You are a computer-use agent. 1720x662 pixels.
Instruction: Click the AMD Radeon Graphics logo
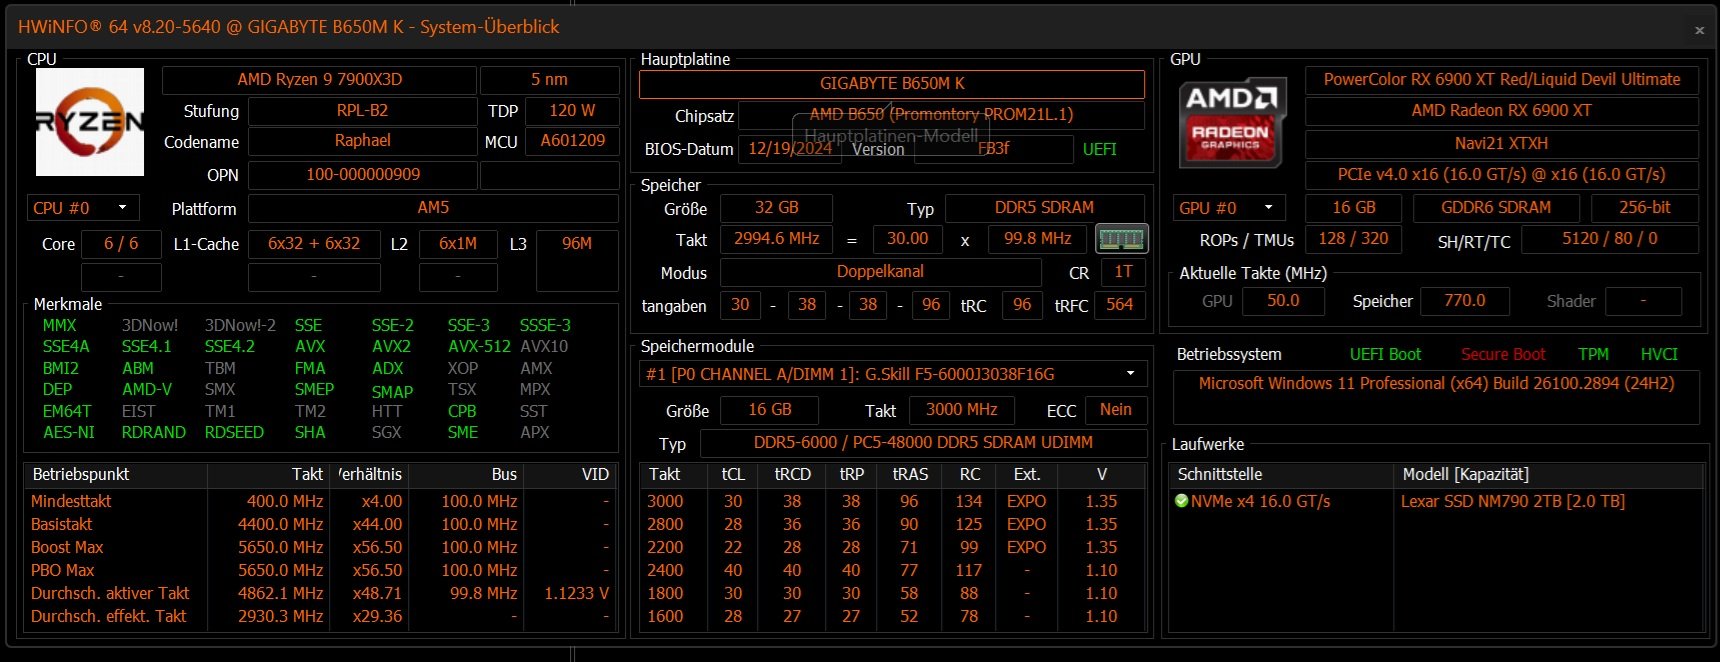(x=1231, y=123)
